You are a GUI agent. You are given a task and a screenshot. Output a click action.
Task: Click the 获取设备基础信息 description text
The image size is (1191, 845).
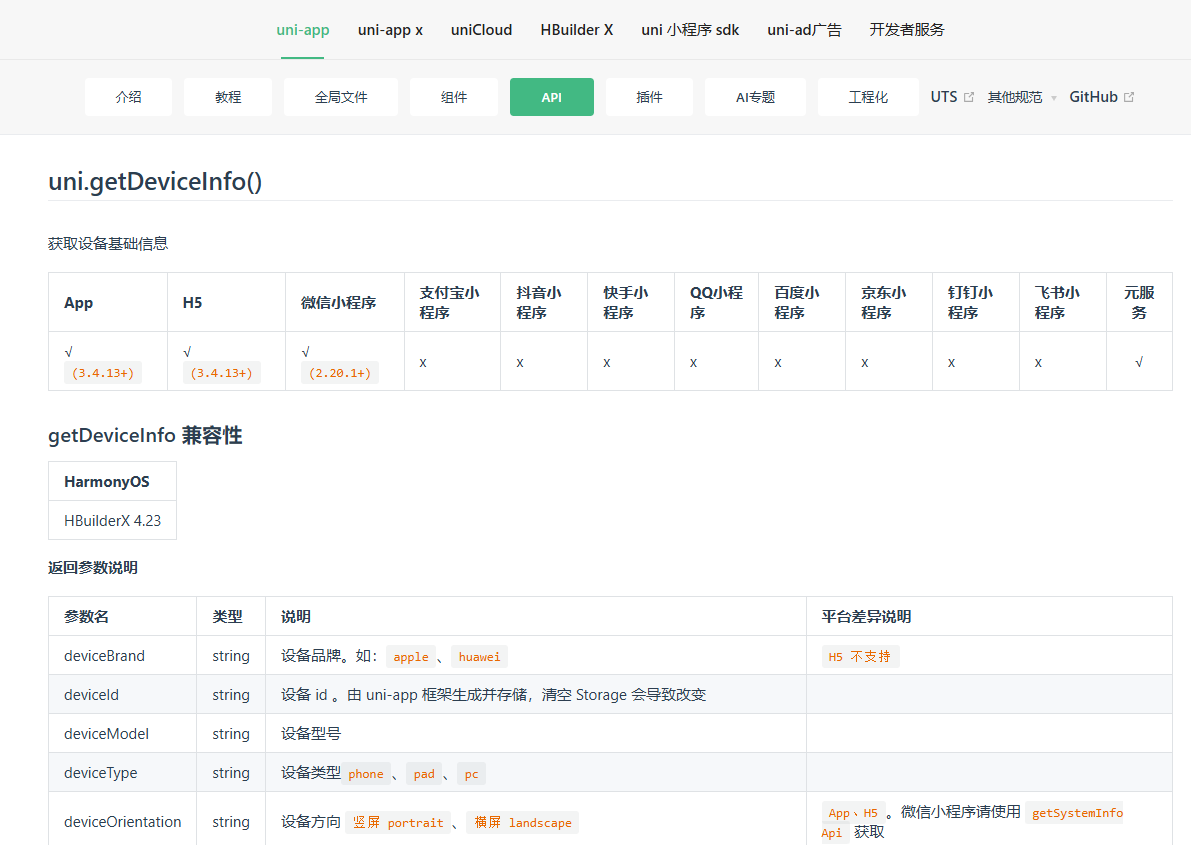[108, 244]
